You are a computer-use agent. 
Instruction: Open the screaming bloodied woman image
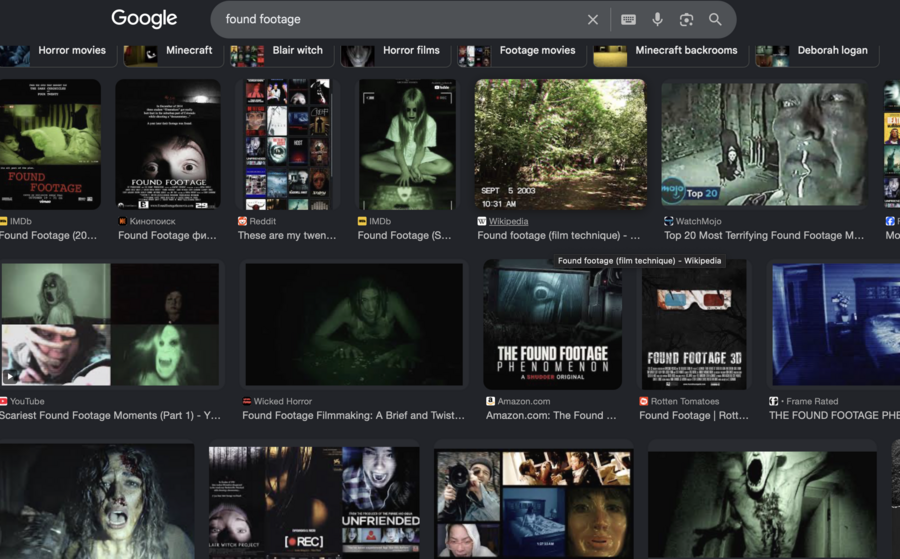[x=97, y=502]
